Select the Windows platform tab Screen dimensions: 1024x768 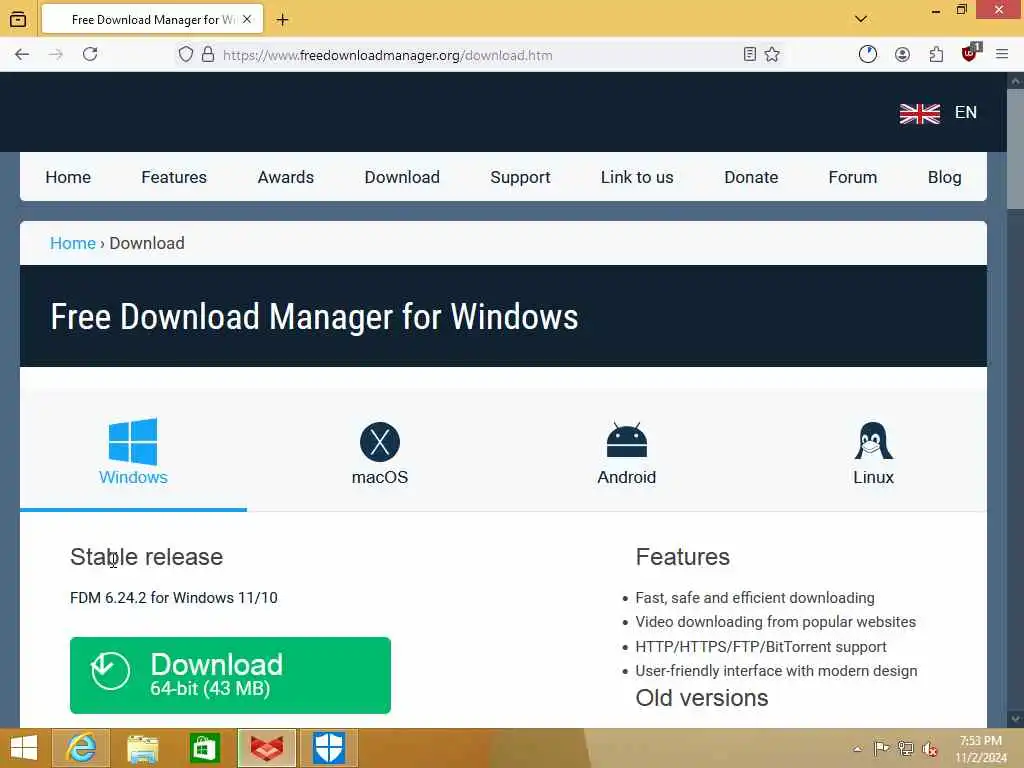[x=133, y=451]
